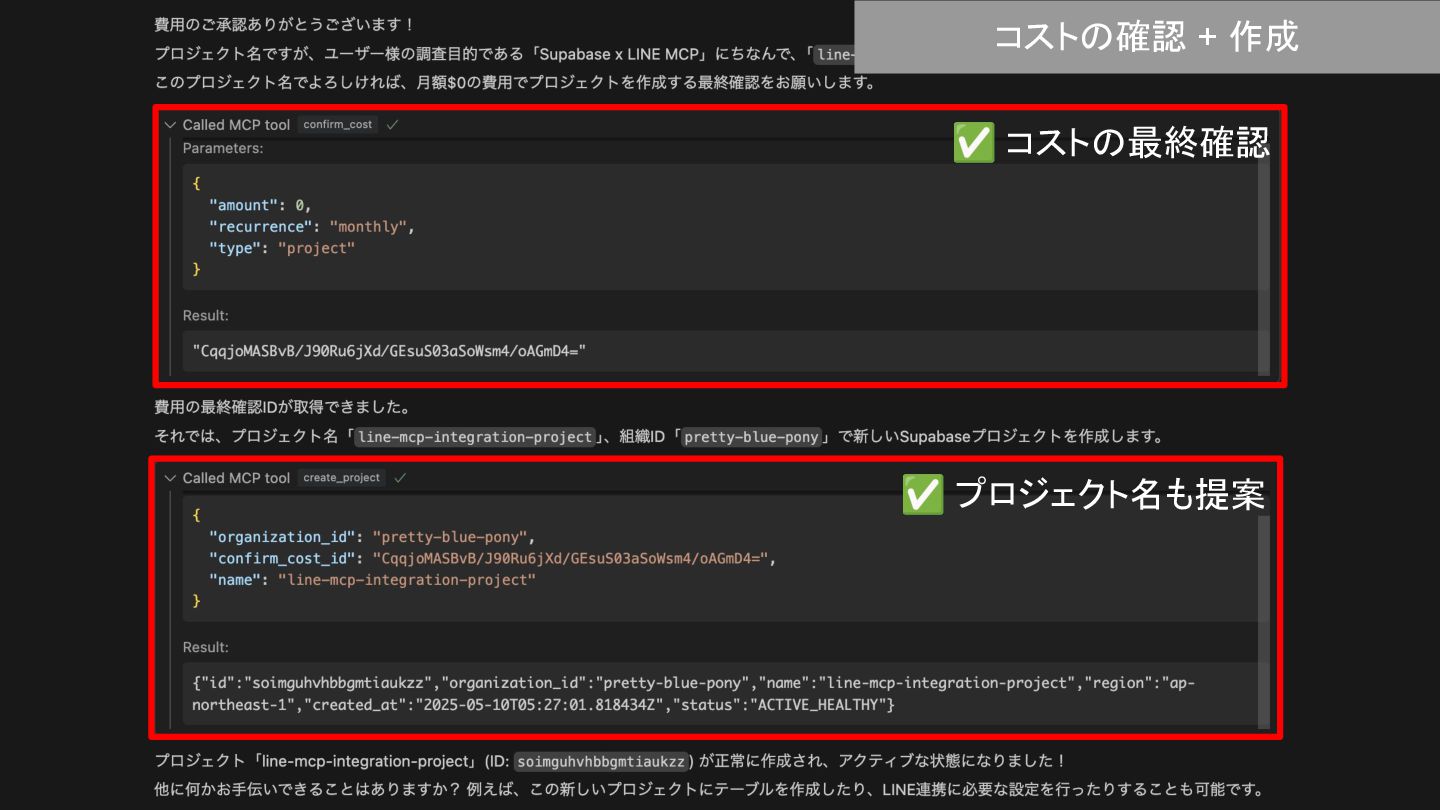Viewport: 1440px width, 810px height.
Task: Select the "Called MCP tool" label before create_project
Action: click(236, 478)
